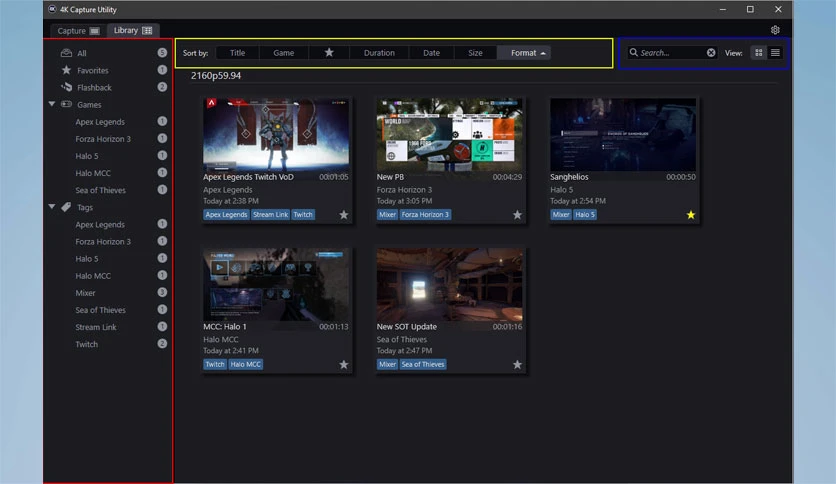Switch to list view icon
Viewport: 836px width, 484px height.
[x=775, y=52]
